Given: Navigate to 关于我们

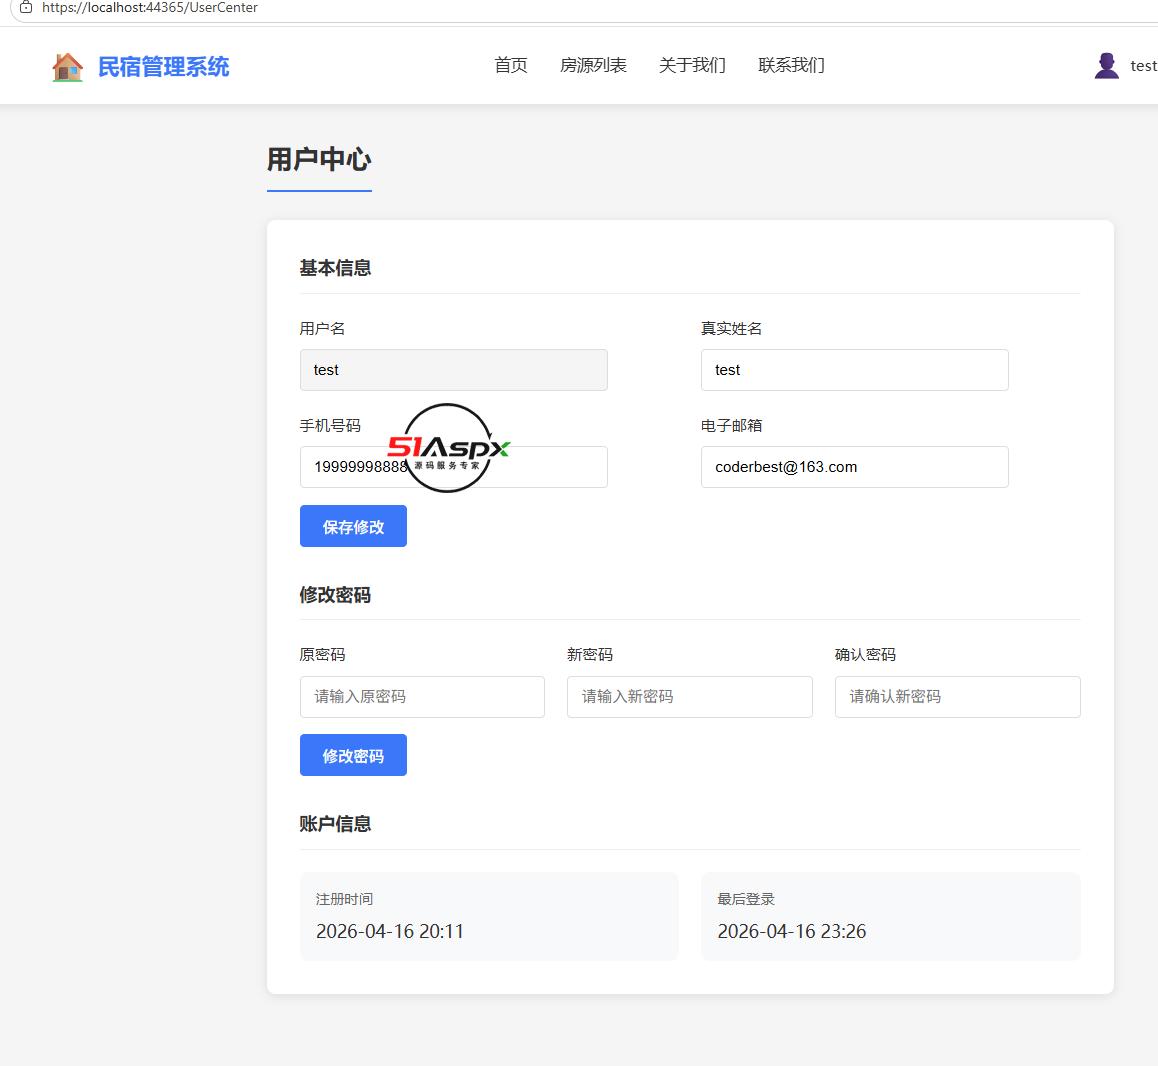Looking at the screenshot, I should 692,66.
